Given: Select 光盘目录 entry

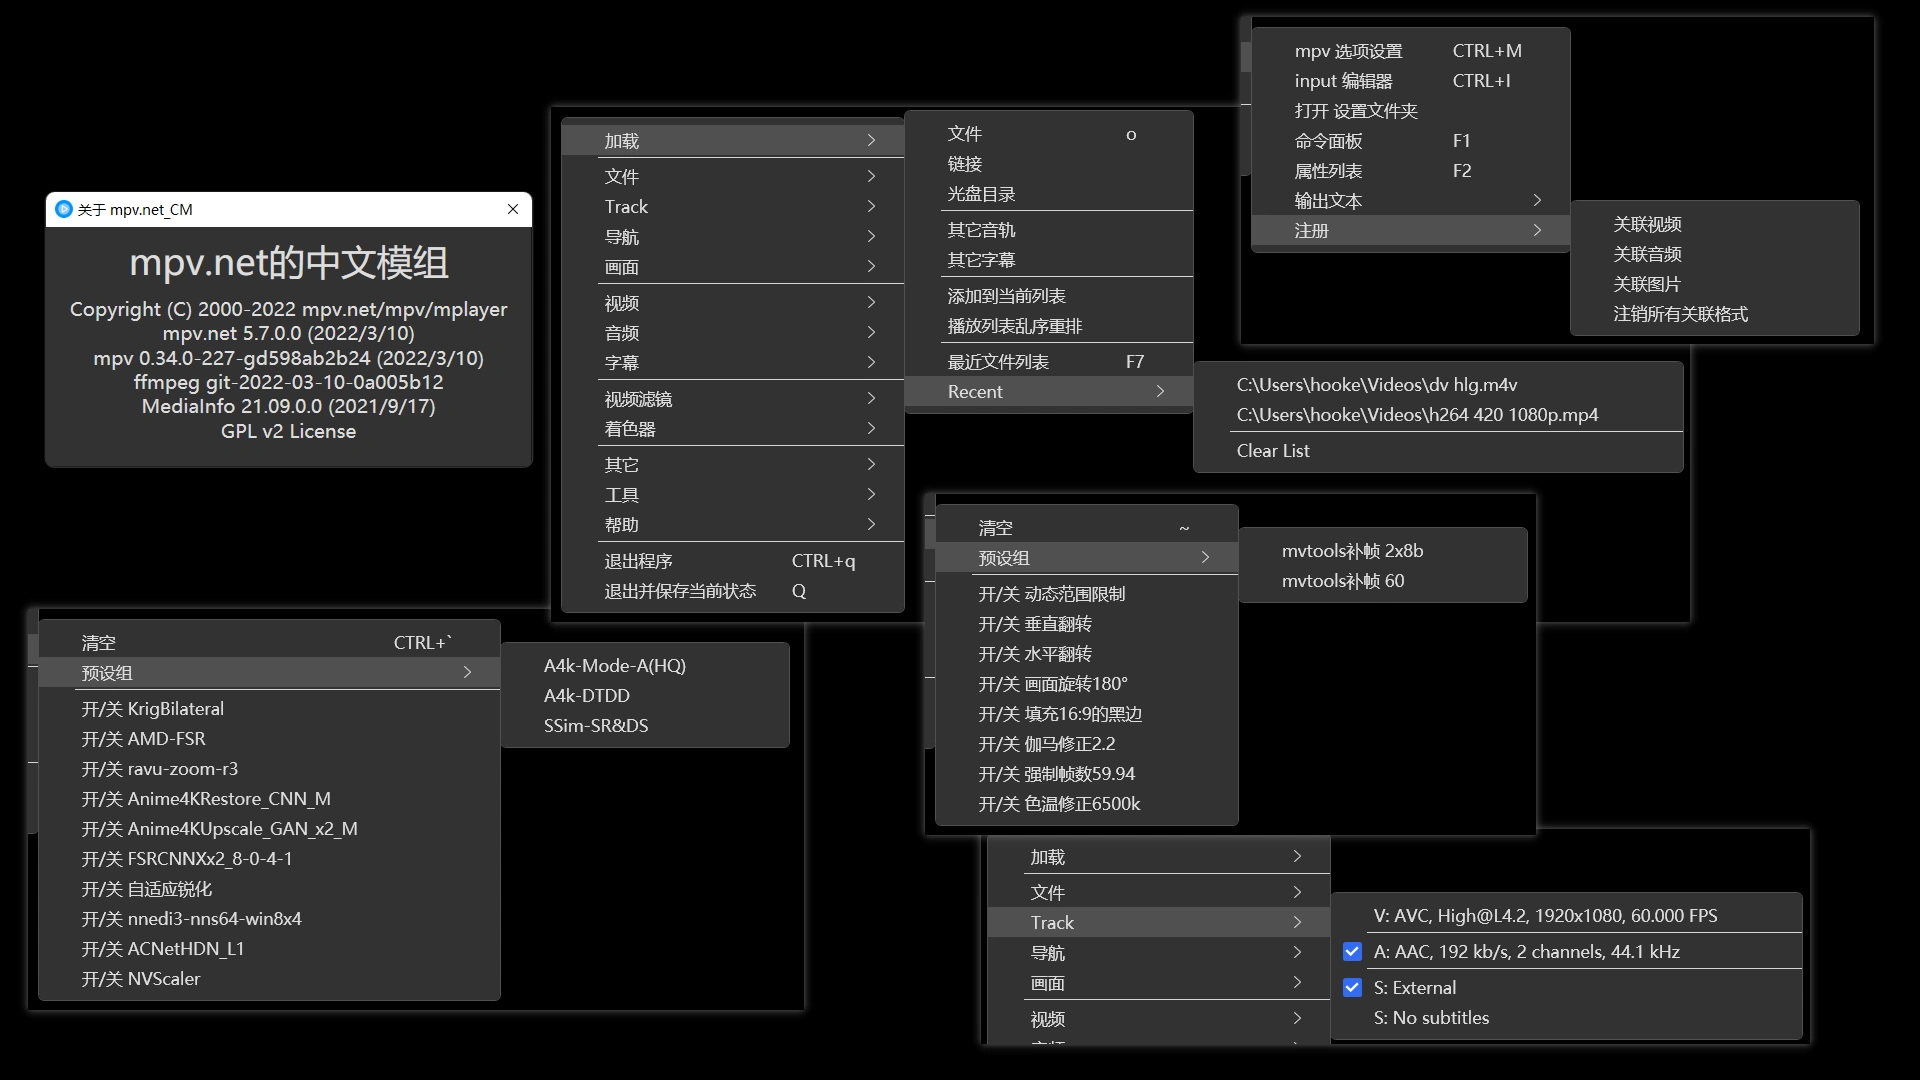Looking at the screenshot, I should (x=1049, y=194).
